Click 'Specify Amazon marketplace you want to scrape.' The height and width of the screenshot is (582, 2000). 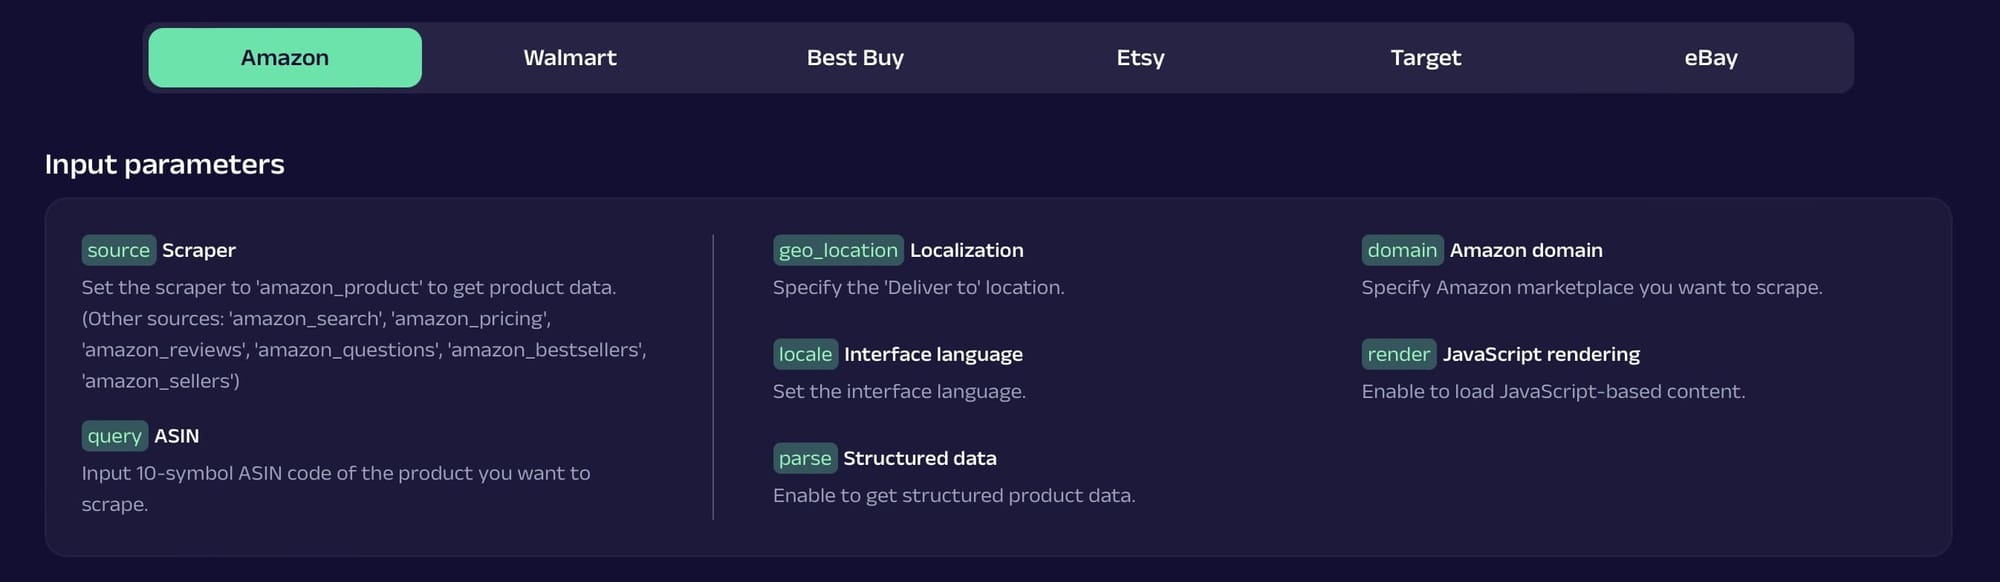click(x=1592, y=288)
